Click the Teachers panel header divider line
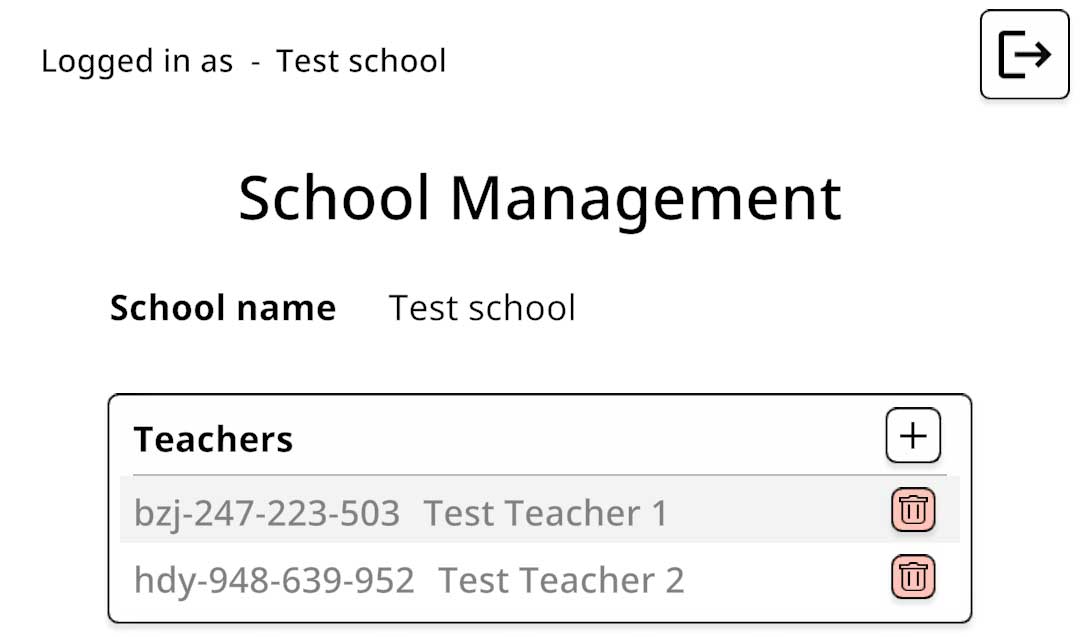1080x637 pixels. coord(539,474)
